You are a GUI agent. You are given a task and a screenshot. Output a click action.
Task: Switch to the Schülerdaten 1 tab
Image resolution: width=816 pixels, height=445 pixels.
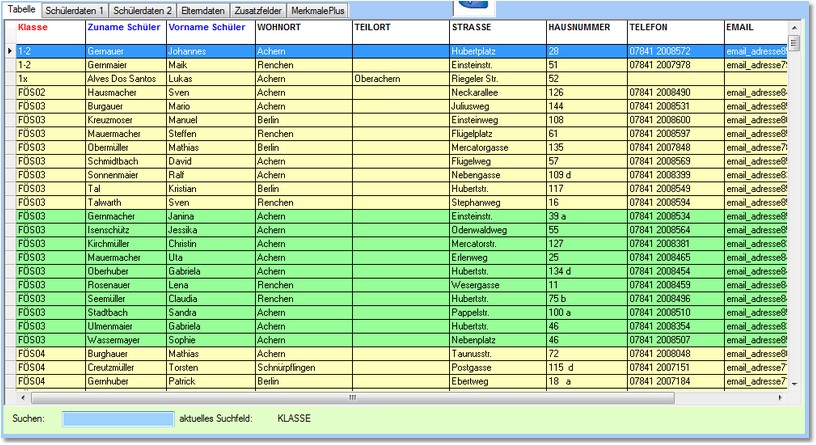73,9
